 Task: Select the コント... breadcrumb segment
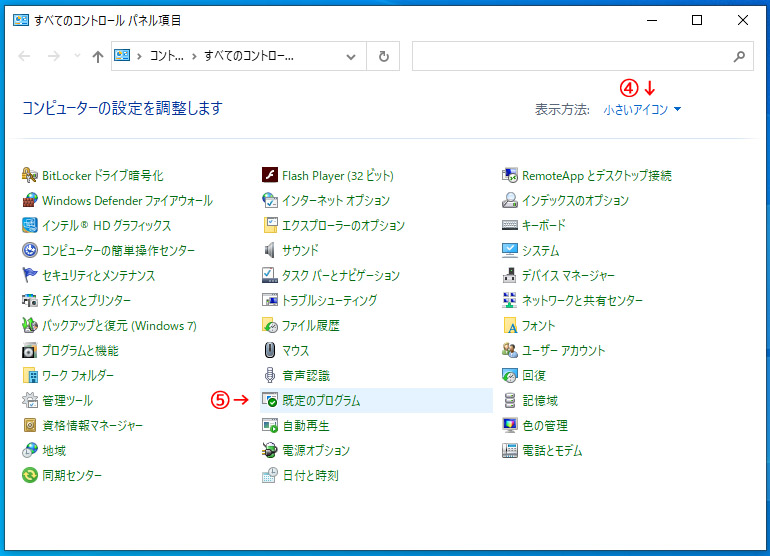coord(167,56)
